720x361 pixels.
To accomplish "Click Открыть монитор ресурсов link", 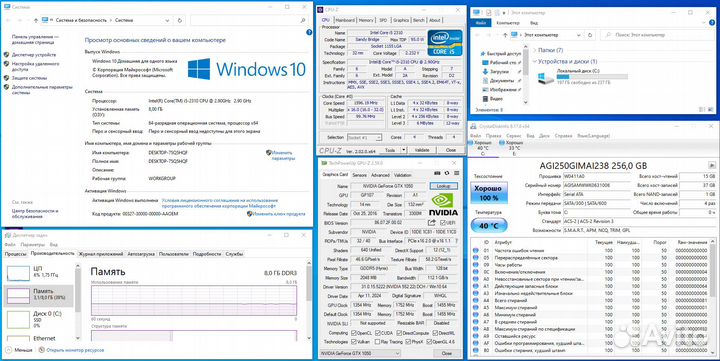I will pyautogui.click(x=75, y=350).
